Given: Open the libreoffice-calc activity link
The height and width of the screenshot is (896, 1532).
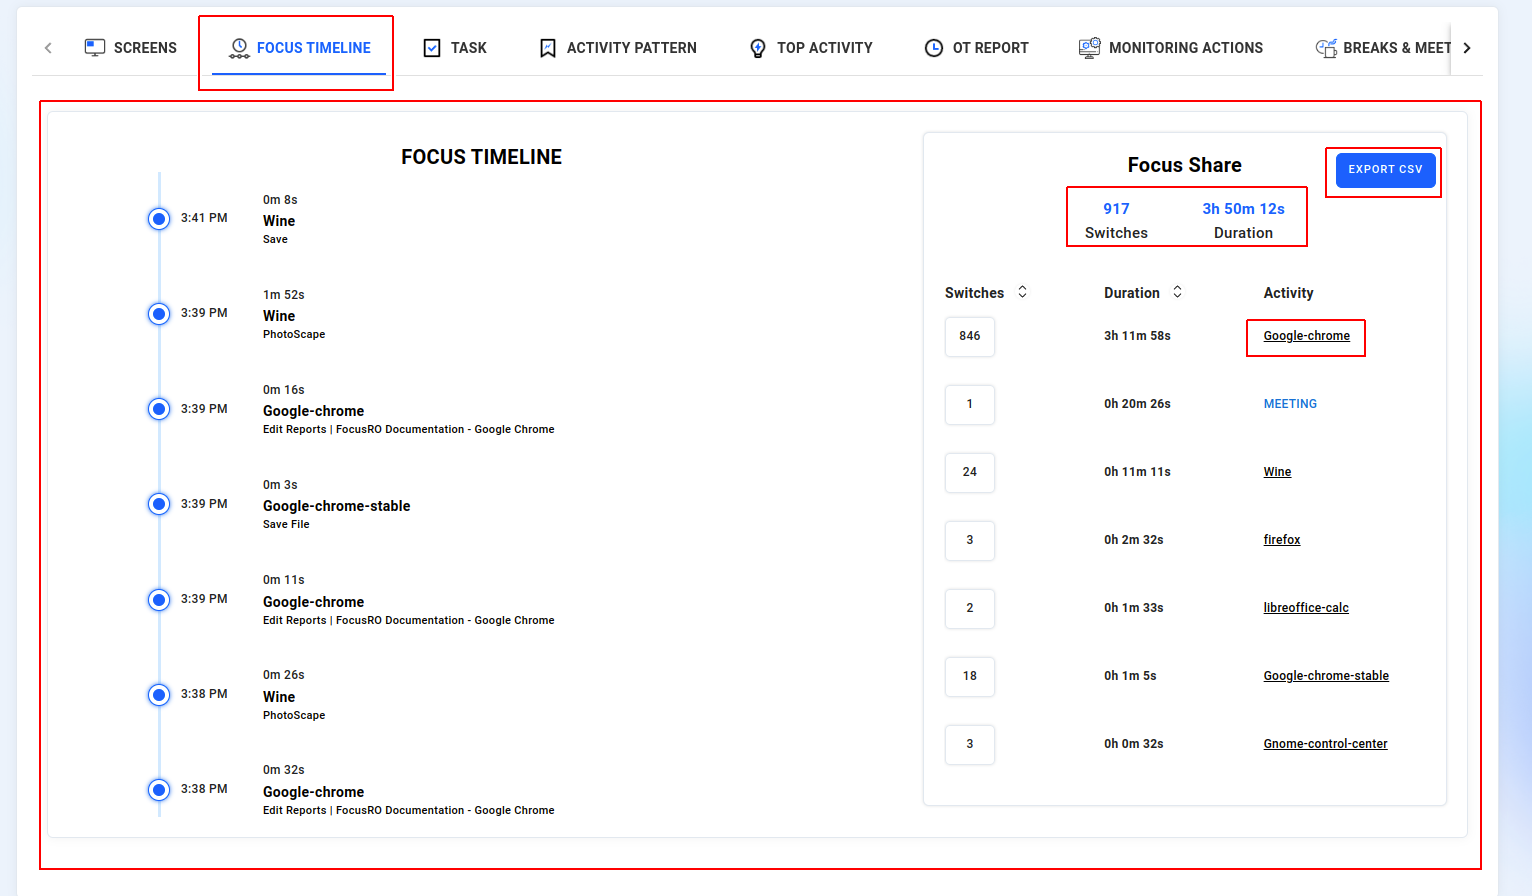Looking at the screenshot, I should 1305,608.
